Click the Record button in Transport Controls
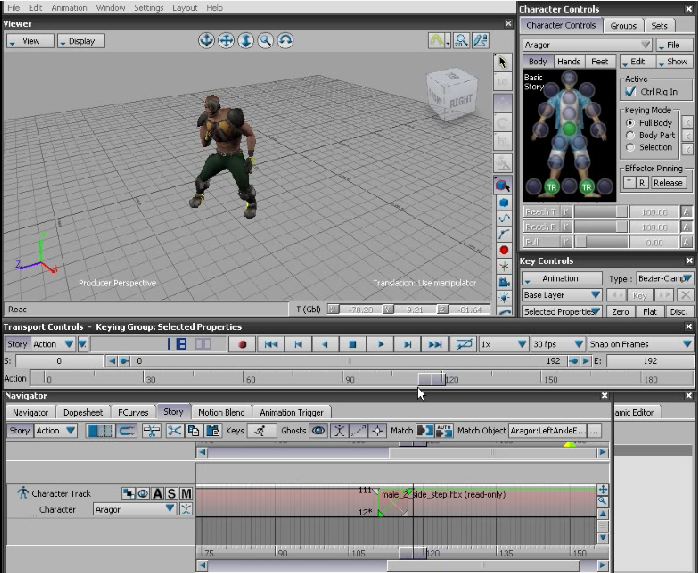The image size is (698, 573). tap(242, 345)
